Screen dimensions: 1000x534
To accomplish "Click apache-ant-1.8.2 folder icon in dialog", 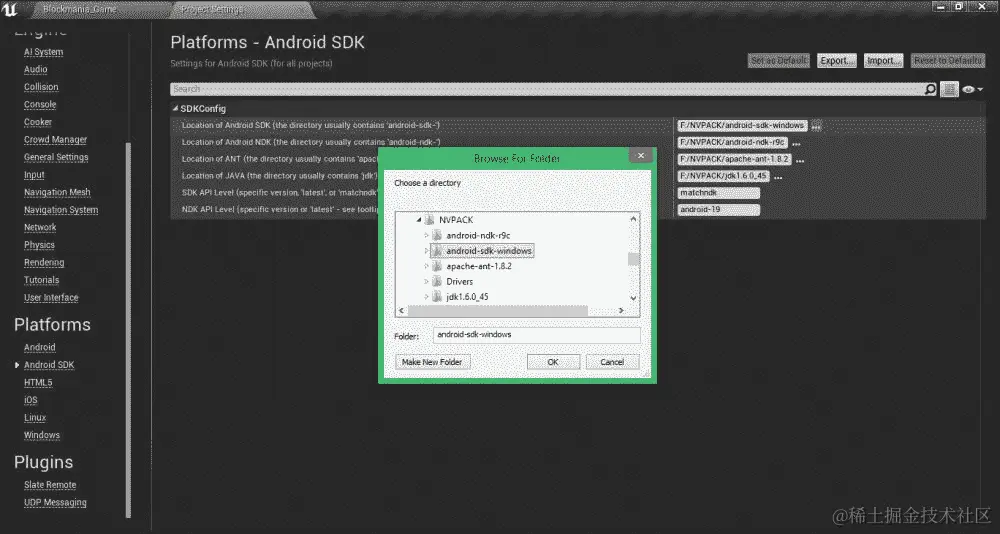I will [437, 266].
